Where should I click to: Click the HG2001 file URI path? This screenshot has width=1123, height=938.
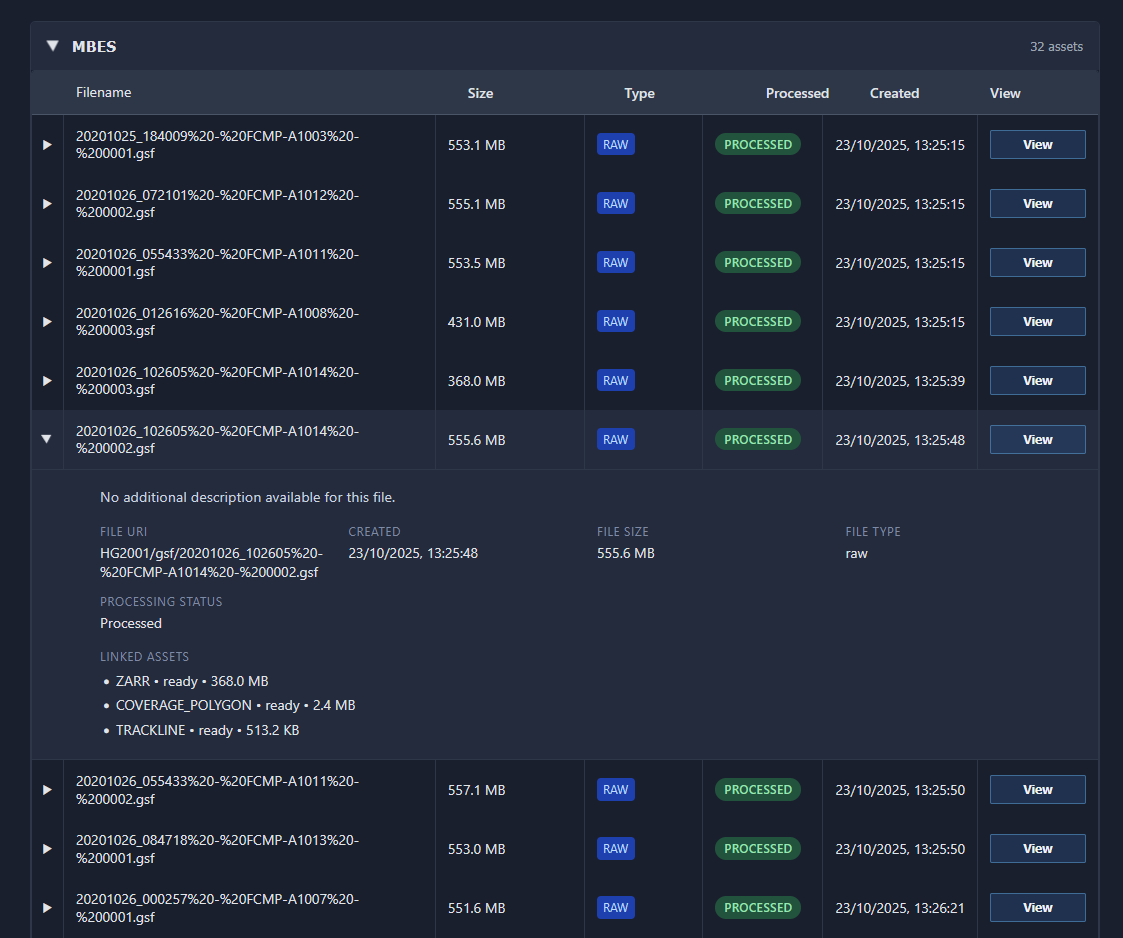point(210,563)
